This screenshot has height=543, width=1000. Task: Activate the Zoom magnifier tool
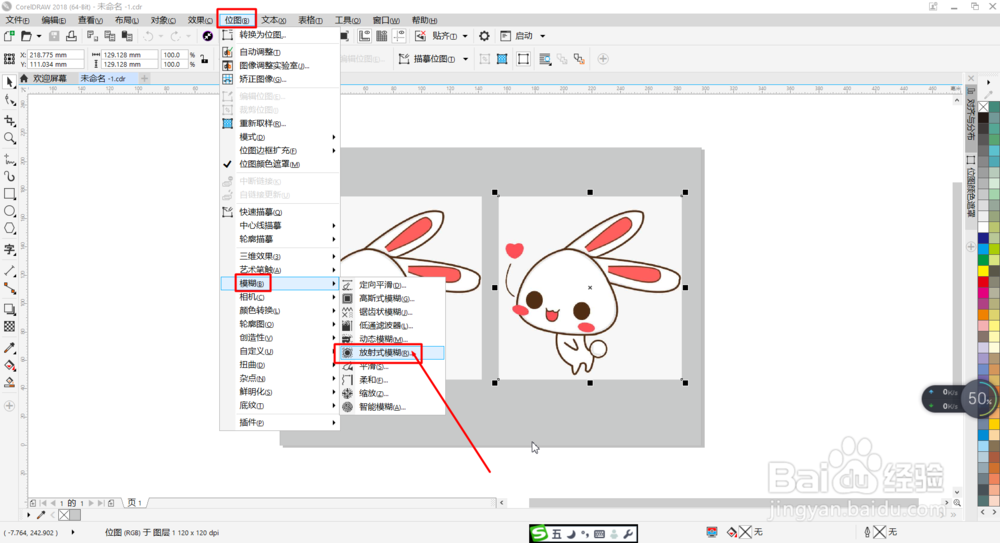pyautogui.click(x=10, y=138)
